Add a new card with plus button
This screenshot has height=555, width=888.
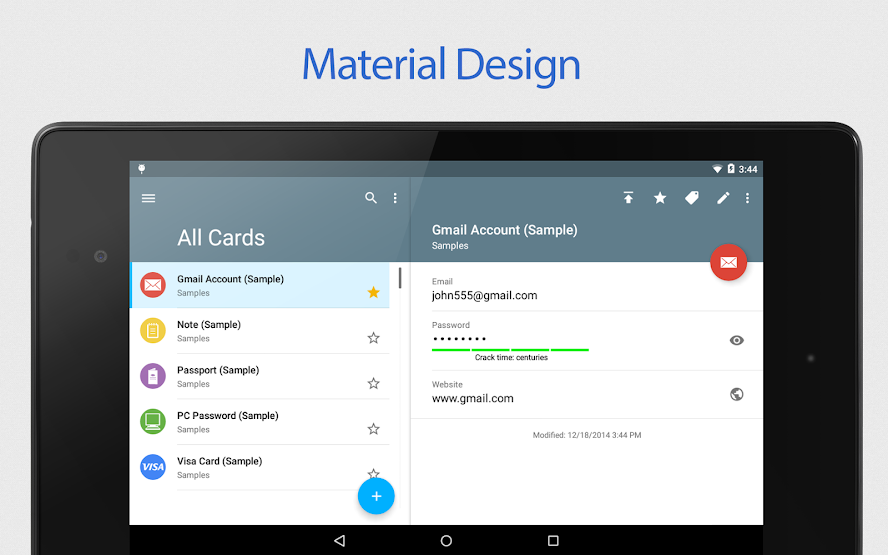point(376,496)
